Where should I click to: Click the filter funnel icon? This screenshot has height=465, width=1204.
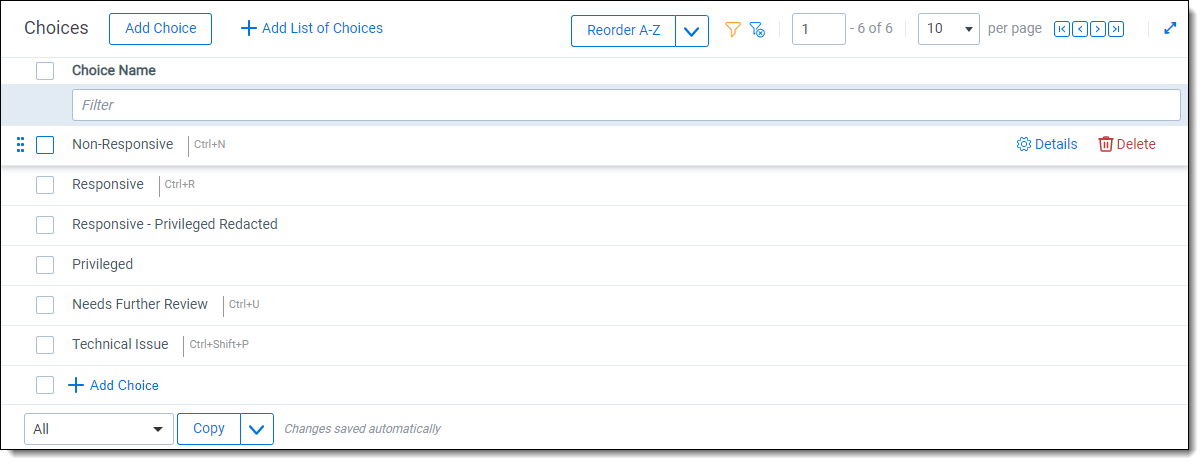point(732,30)
